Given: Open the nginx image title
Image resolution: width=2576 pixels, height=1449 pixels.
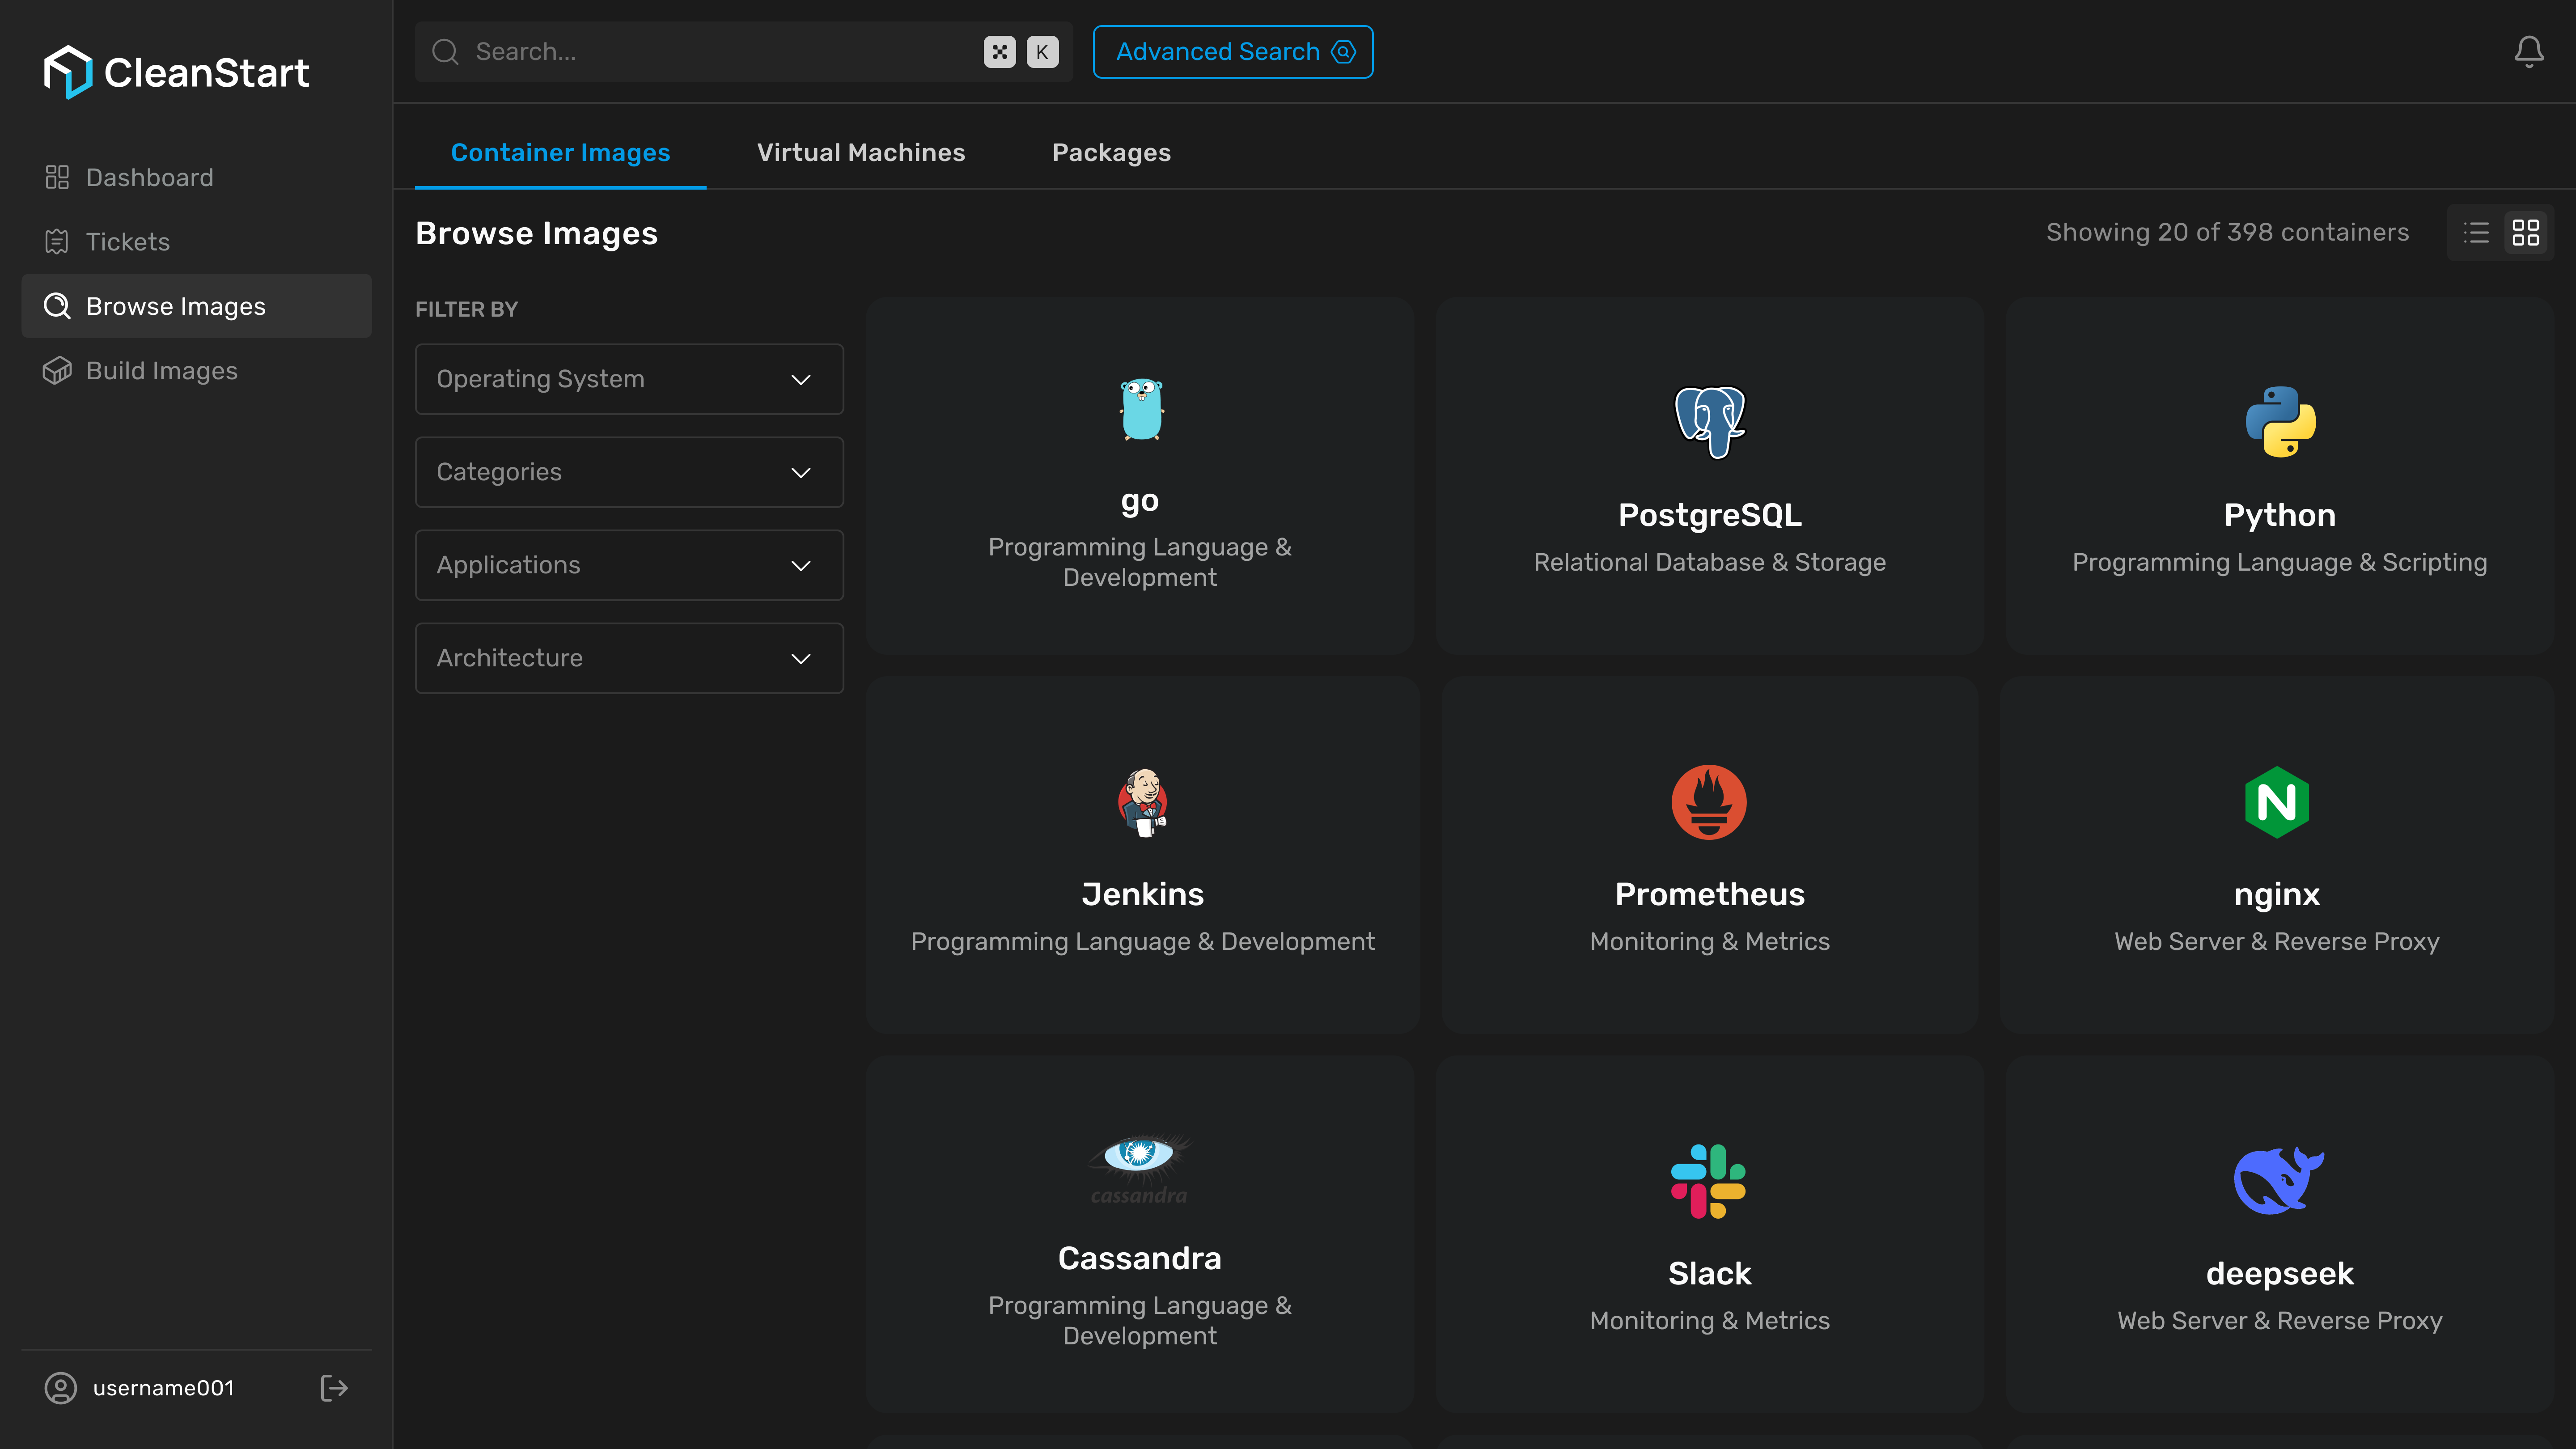Looking at the screenshot, I should tap(2277, 895).
